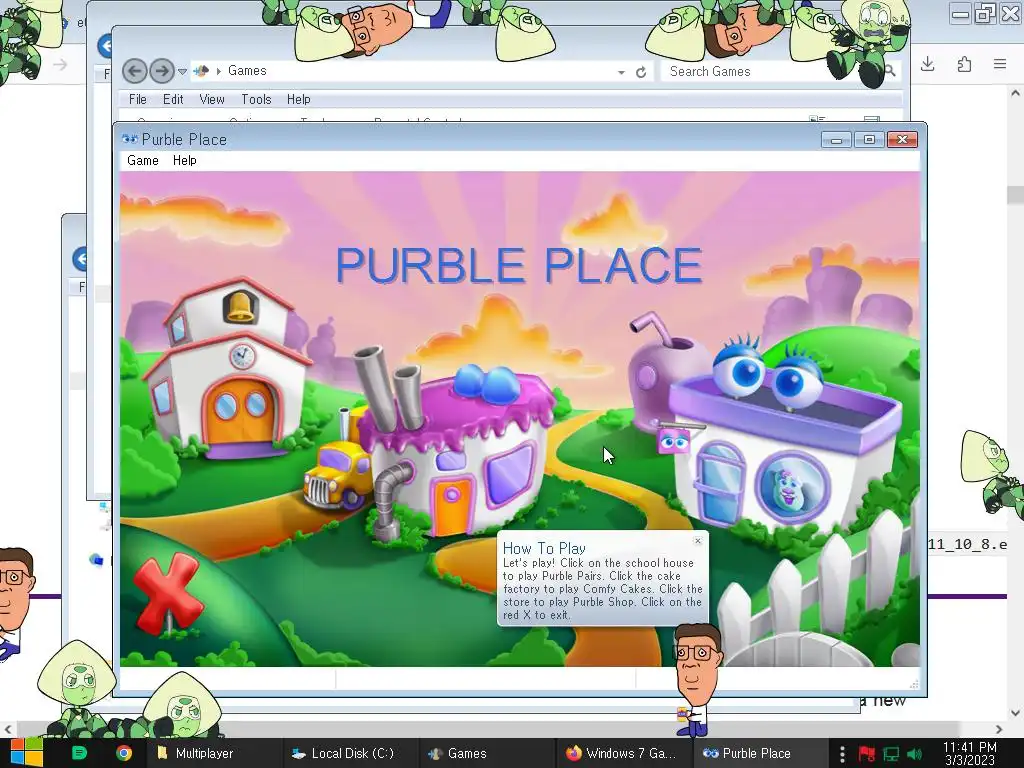This screenshot has height=768, width=1024.
Task: Click browser vertical scrollbar up arrow
Action: (x=1015, y=93)
